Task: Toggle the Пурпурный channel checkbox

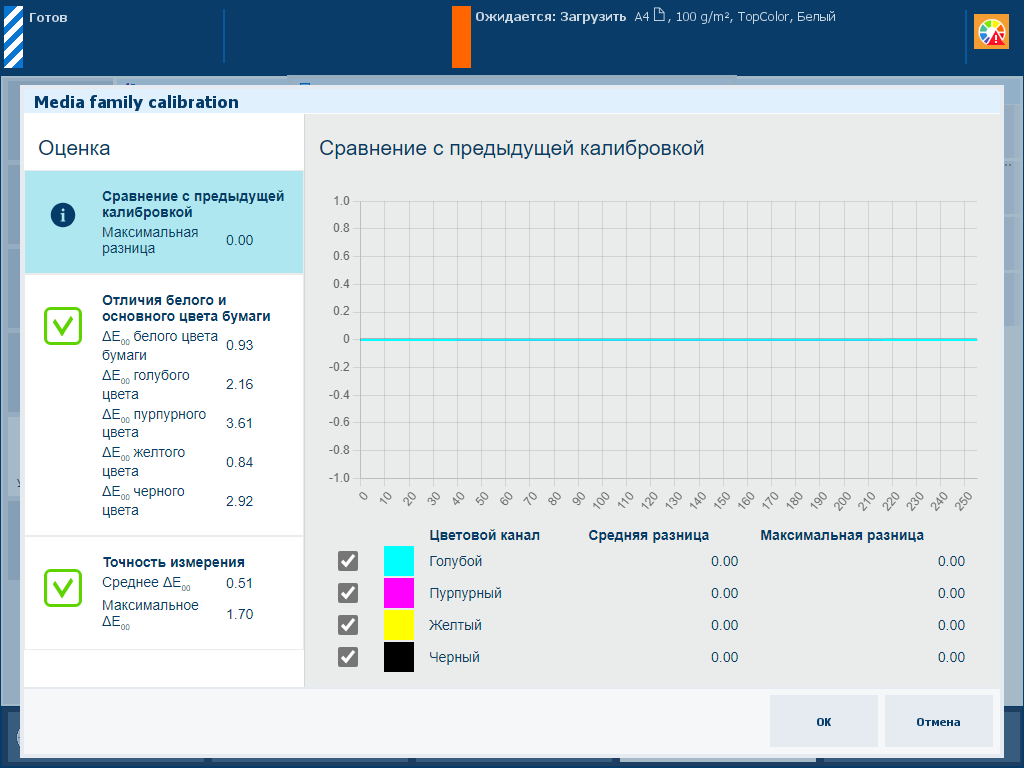Action: pos(348,593)
